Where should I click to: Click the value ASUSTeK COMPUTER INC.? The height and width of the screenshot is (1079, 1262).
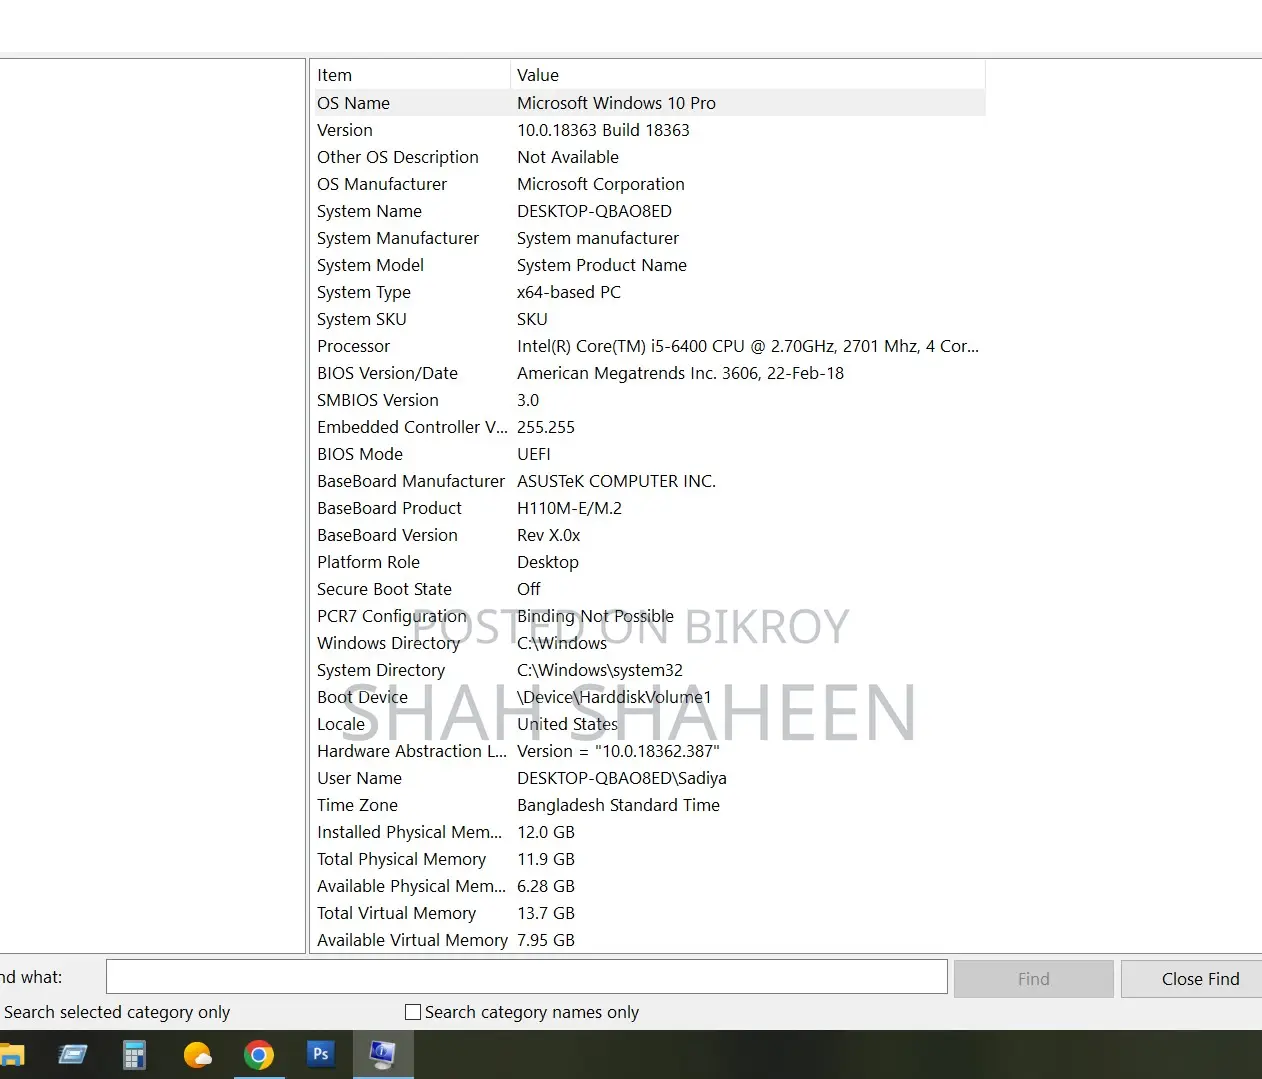click(x=616, y=481)
